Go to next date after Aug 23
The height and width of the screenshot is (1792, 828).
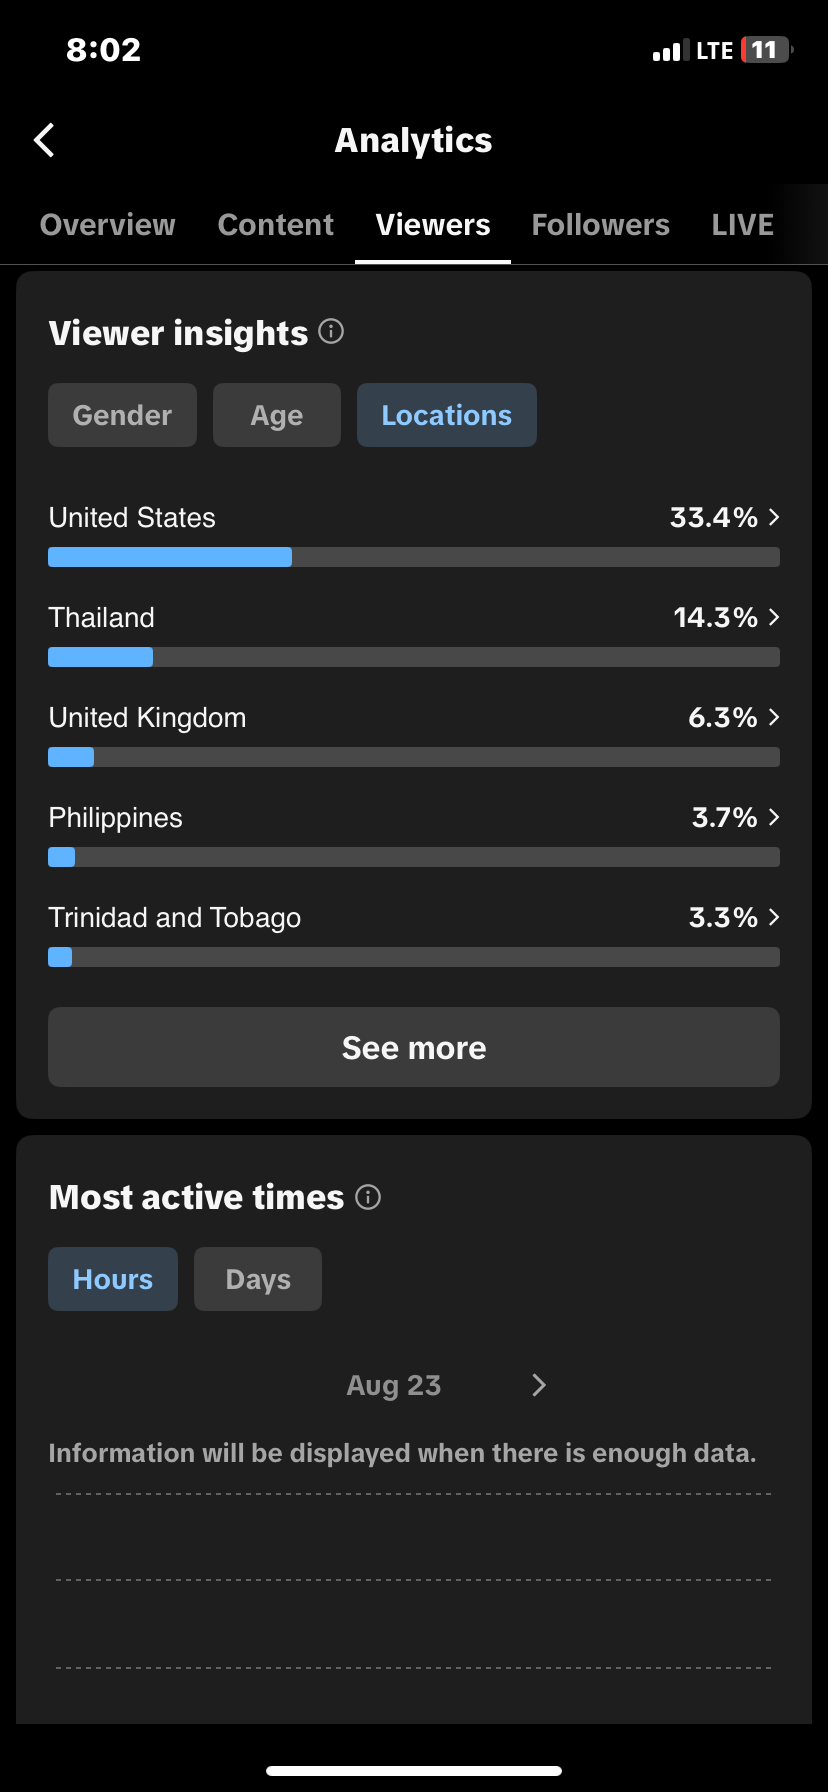[539, 1385]
